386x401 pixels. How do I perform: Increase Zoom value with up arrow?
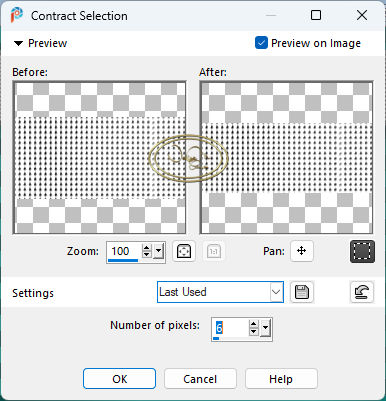tap(147, 247)
